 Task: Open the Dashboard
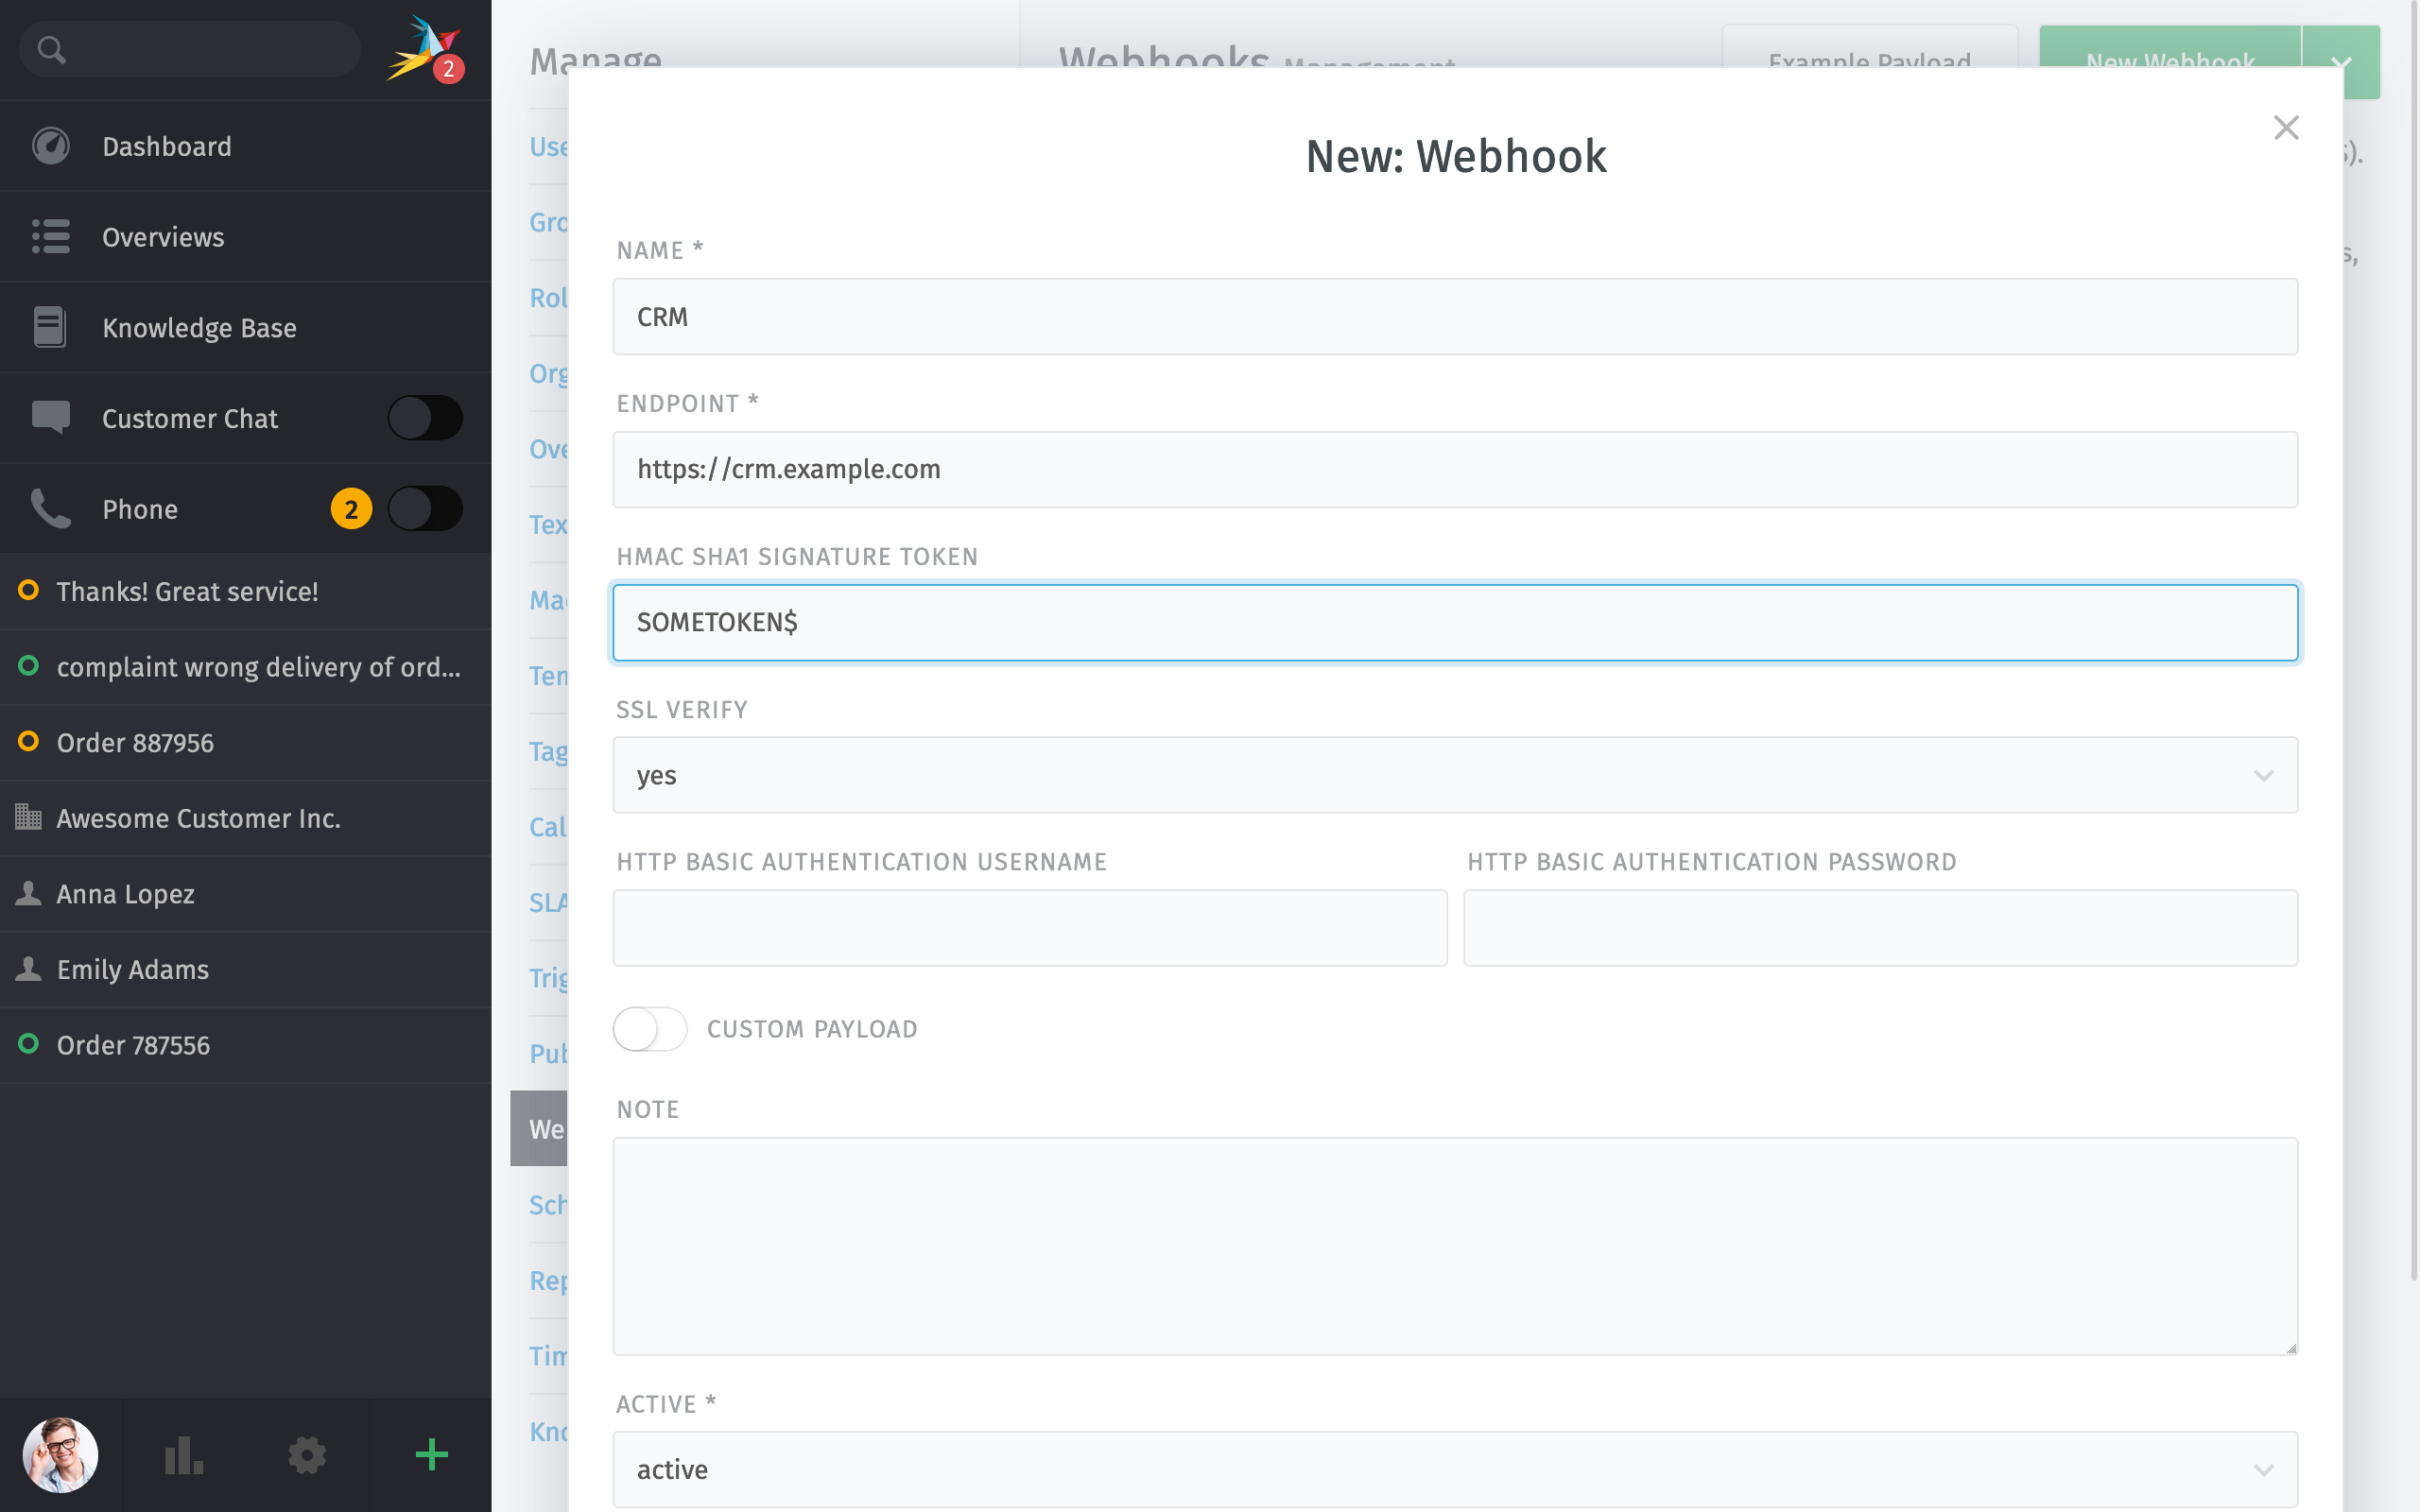[x=166, y=146]
